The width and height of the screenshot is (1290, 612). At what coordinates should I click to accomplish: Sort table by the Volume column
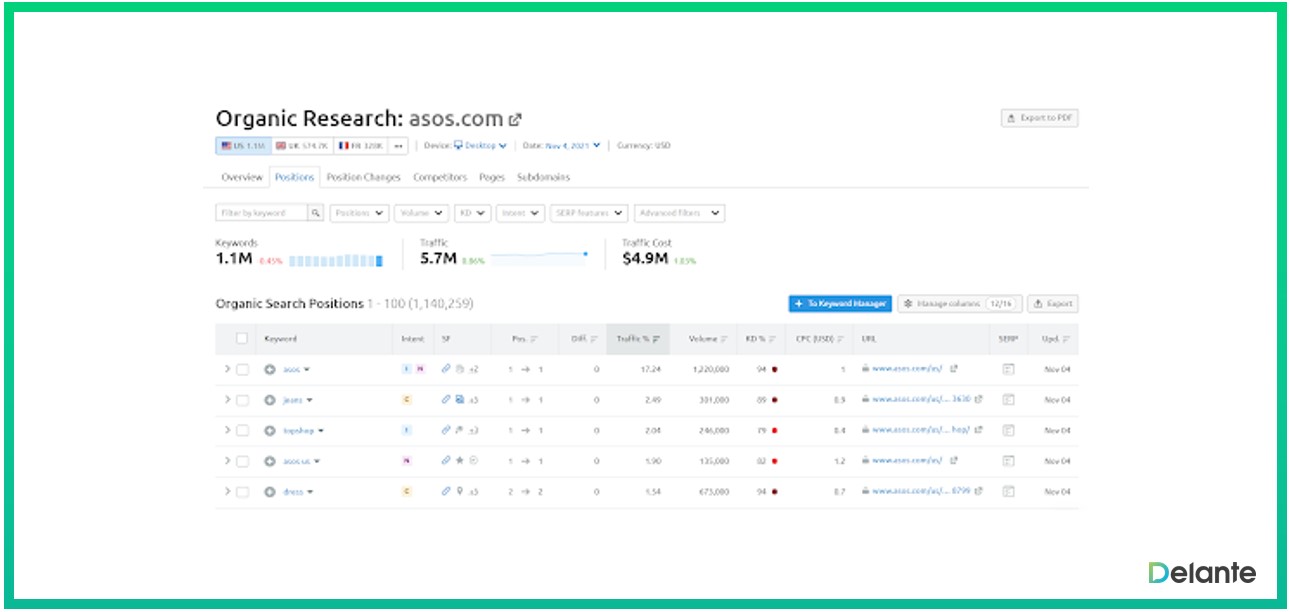(x=708, y=339)
